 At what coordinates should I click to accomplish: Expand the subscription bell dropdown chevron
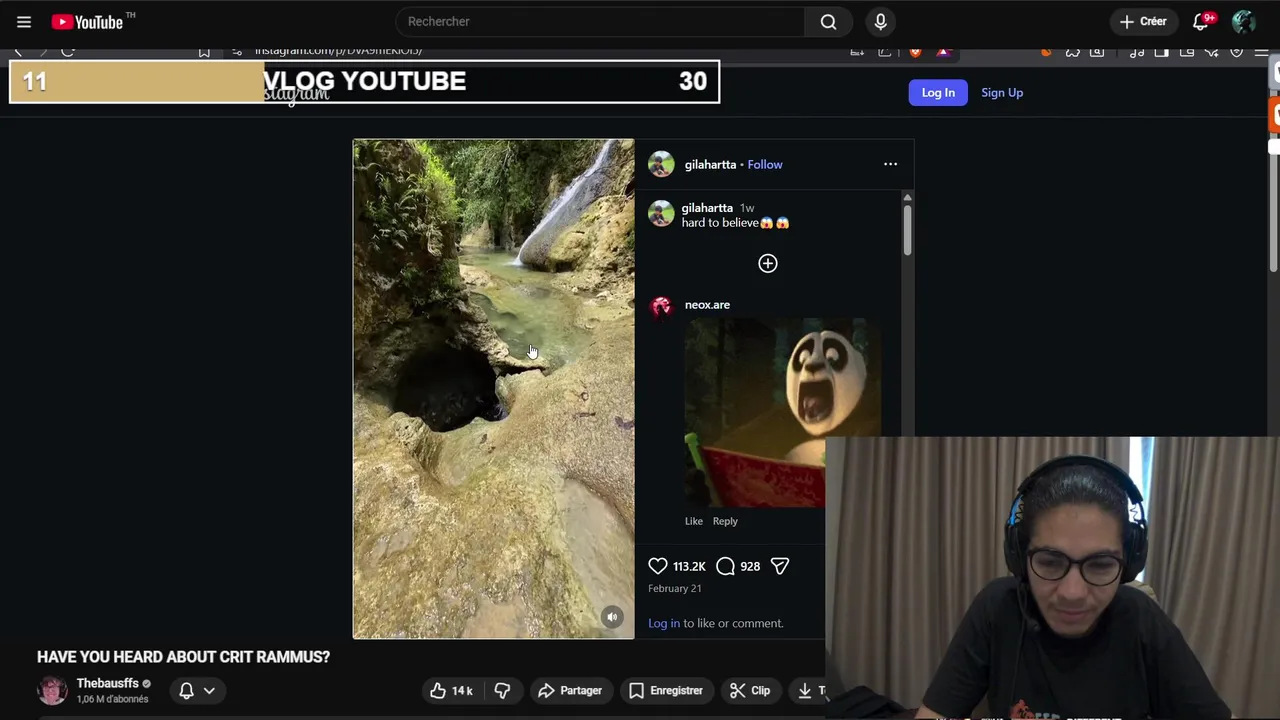click(209, 690)
